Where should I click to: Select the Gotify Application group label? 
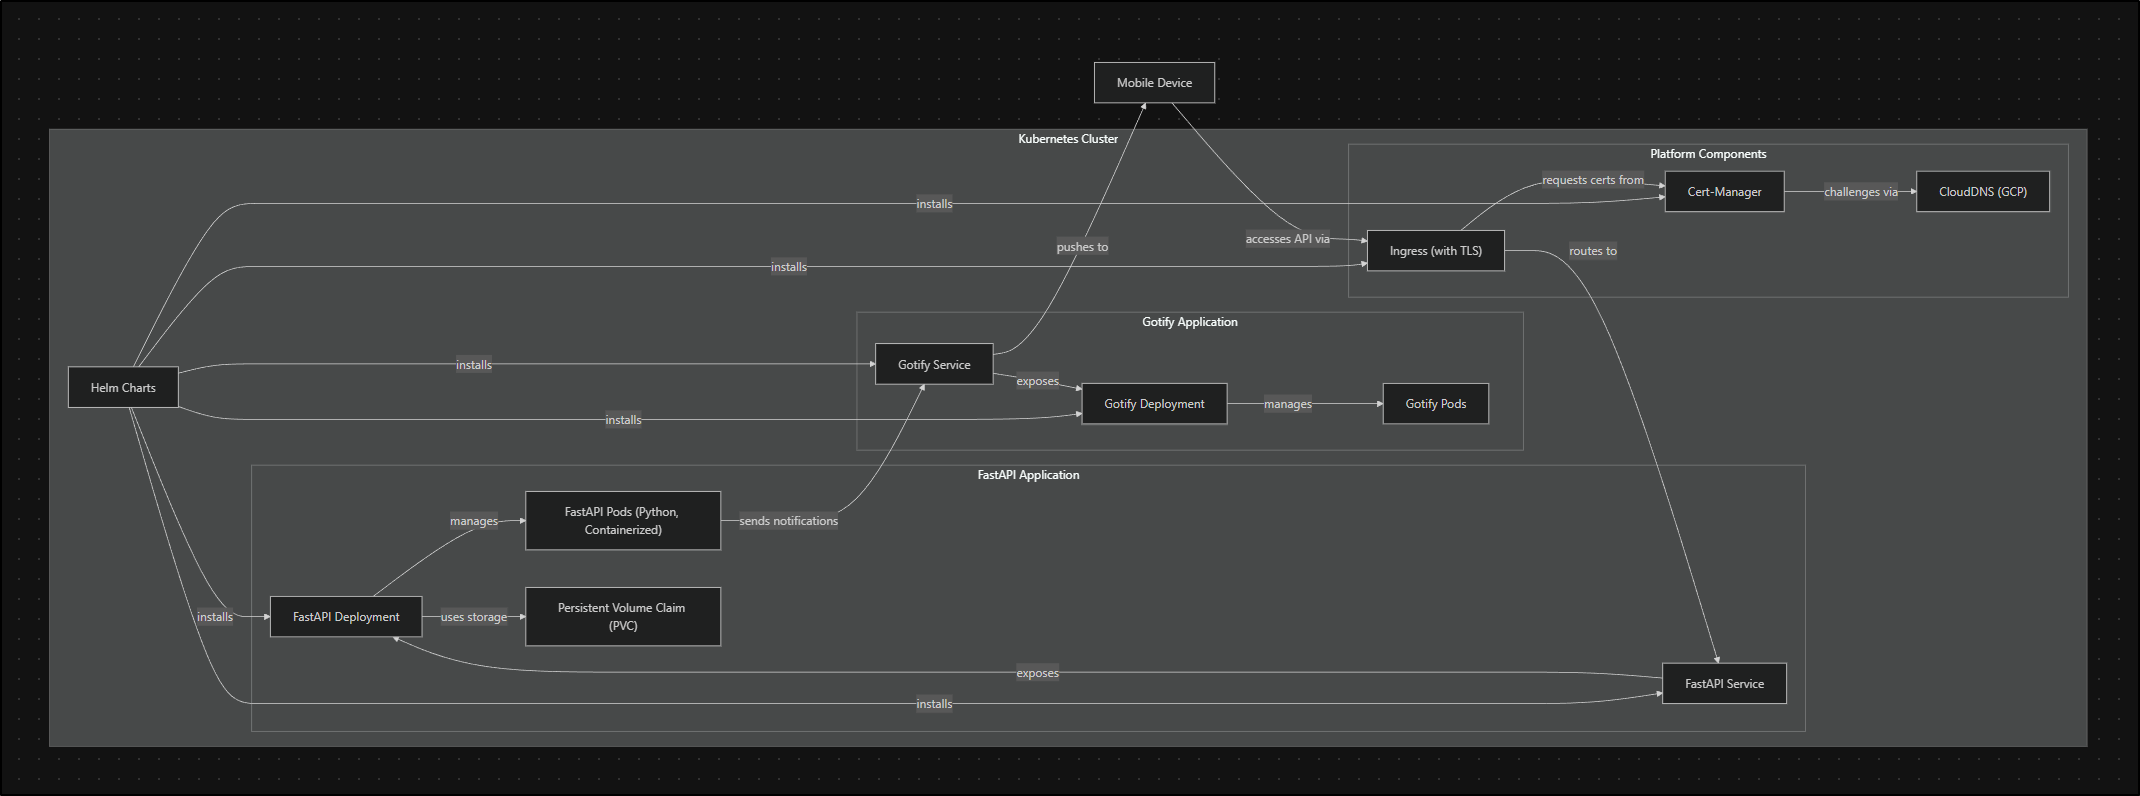pyautogui.click(x=1190, y=322)
